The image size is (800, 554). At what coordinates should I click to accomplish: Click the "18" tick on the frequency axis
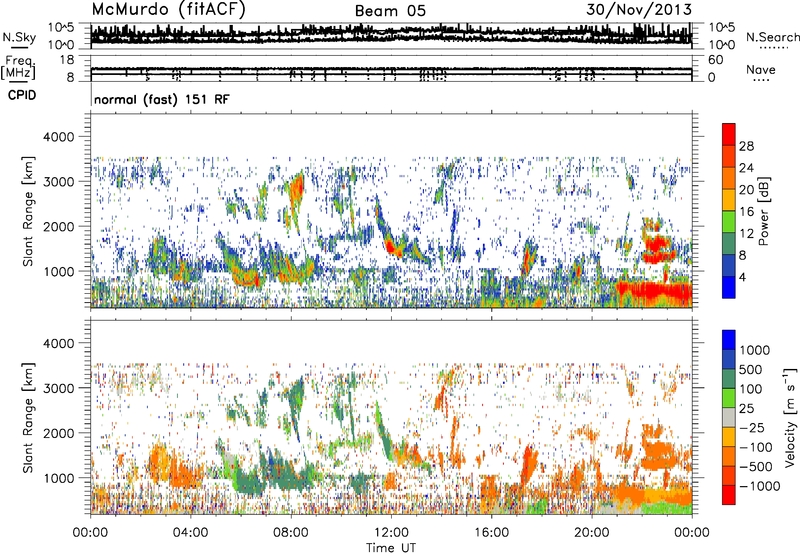point(67,60)
